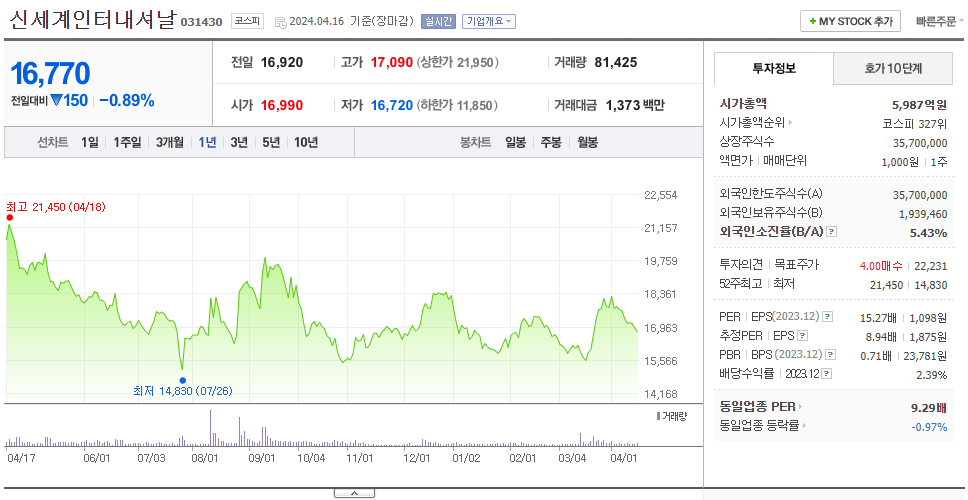The image size is (968, 500).
Task: Click the stock code 031430
Action: click(201, 22)
